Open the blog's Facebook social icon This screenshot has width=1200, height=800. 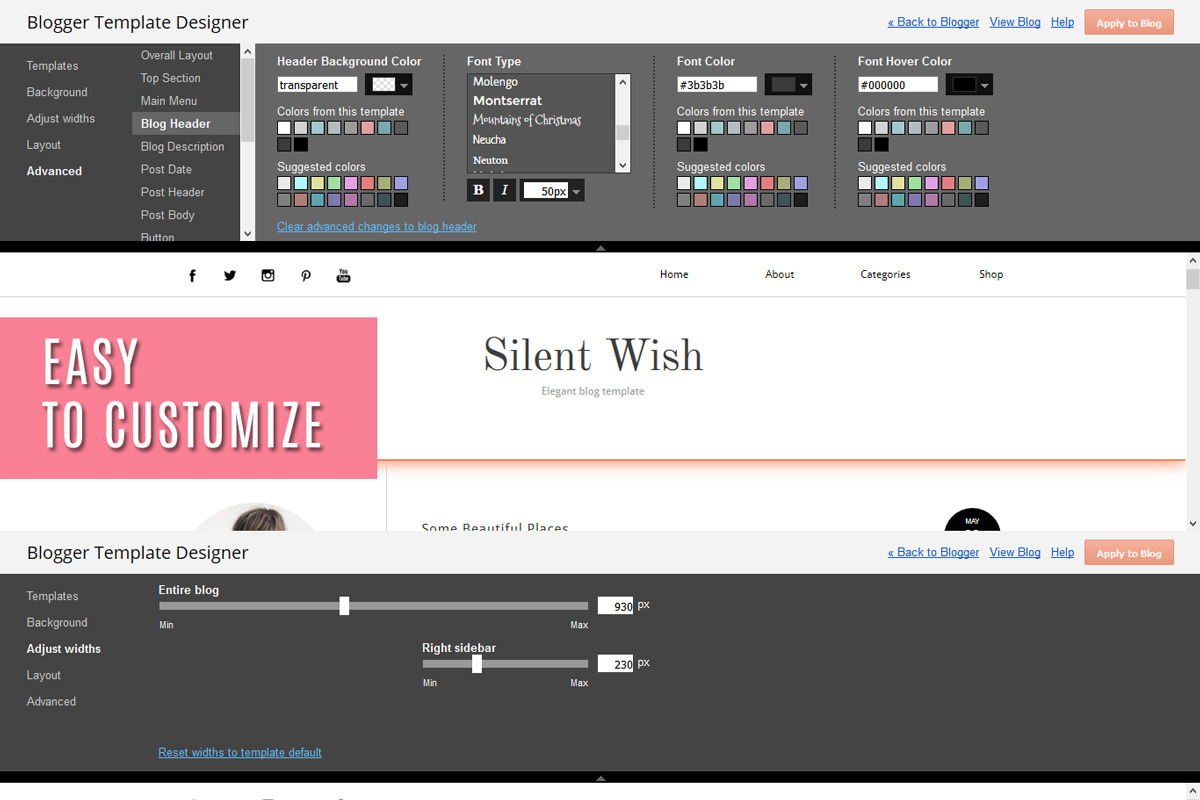[193, 276]
